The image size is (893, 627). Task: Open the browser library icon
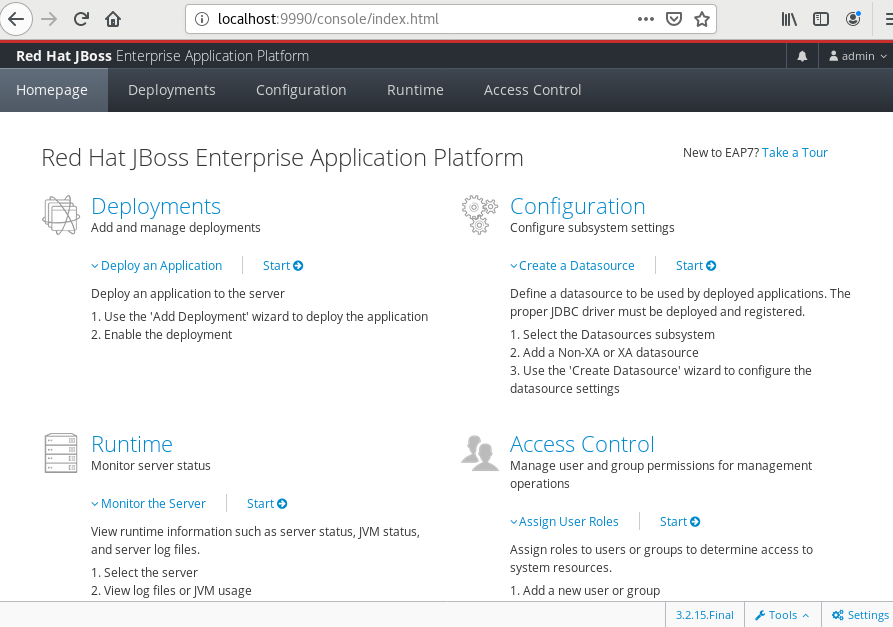789,18
